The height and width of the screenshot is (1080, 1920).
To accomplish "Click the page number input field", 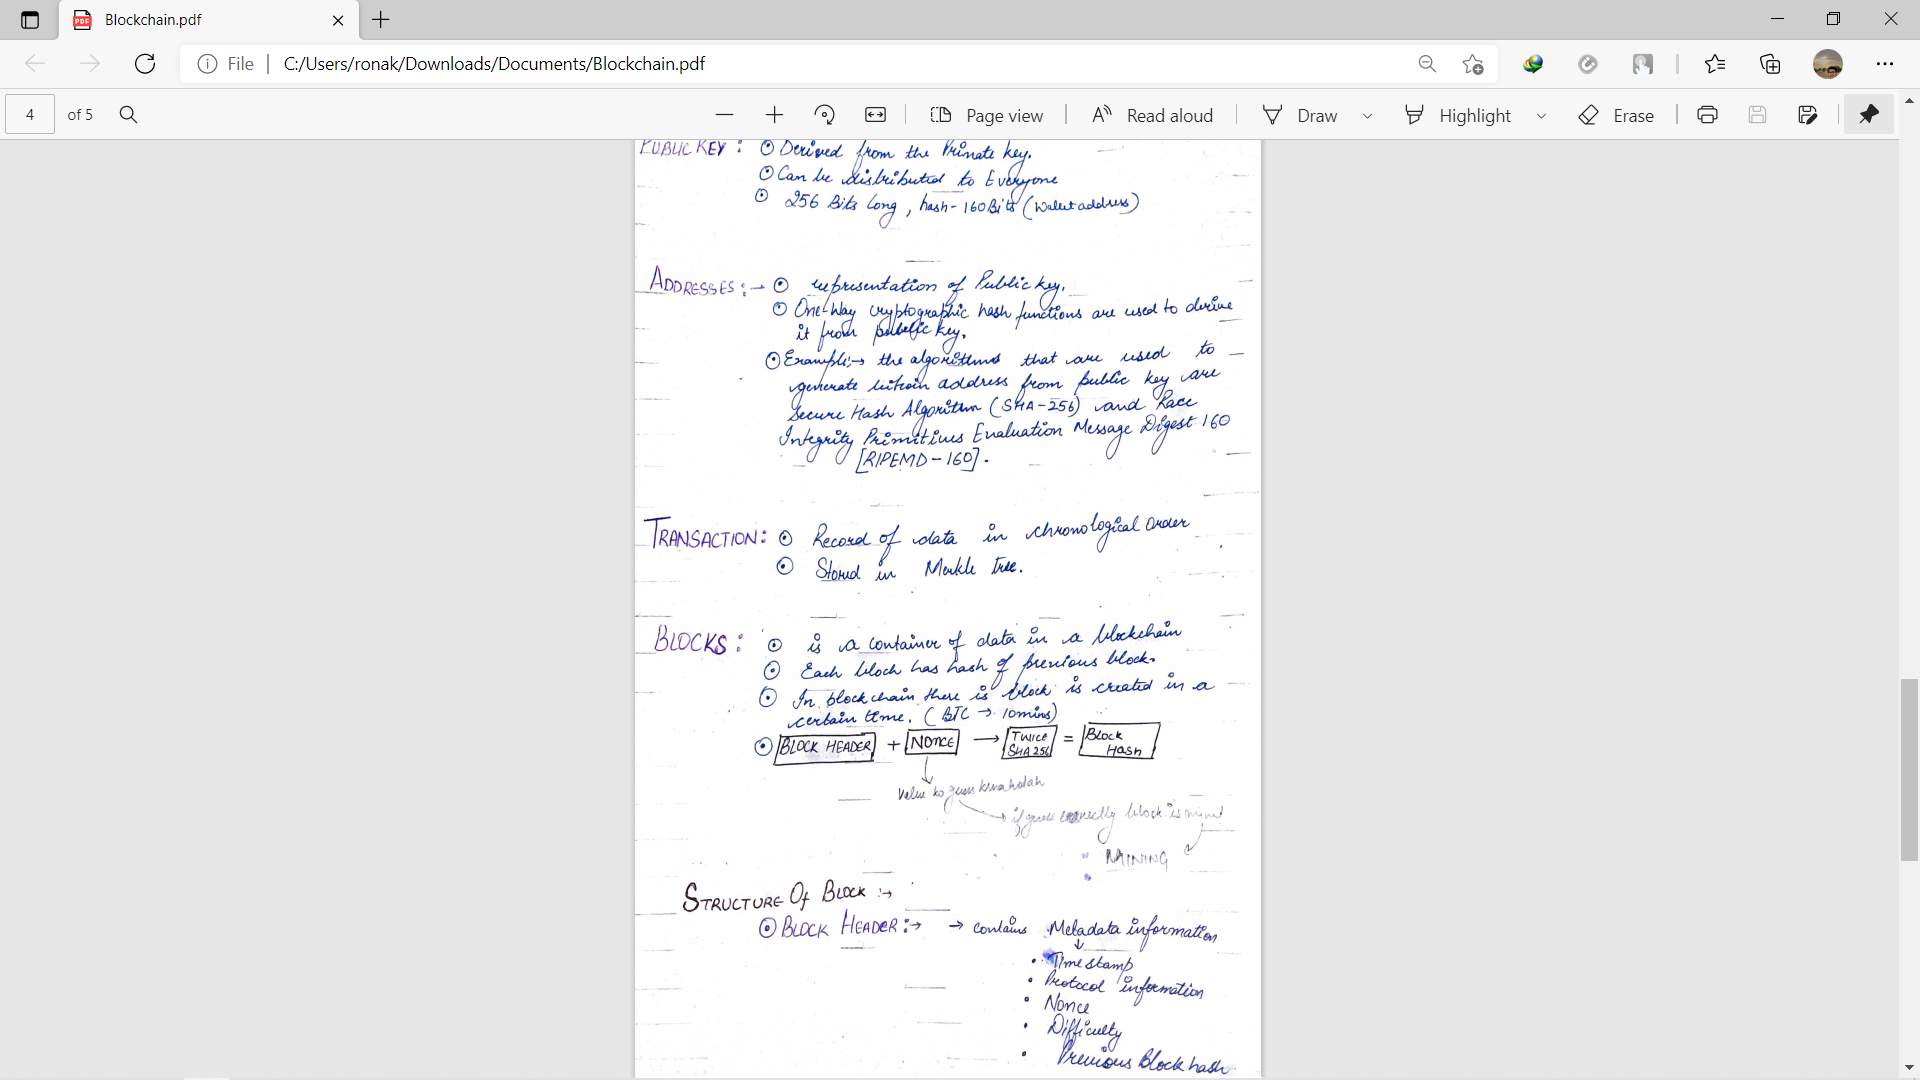I will pos(30,115).
